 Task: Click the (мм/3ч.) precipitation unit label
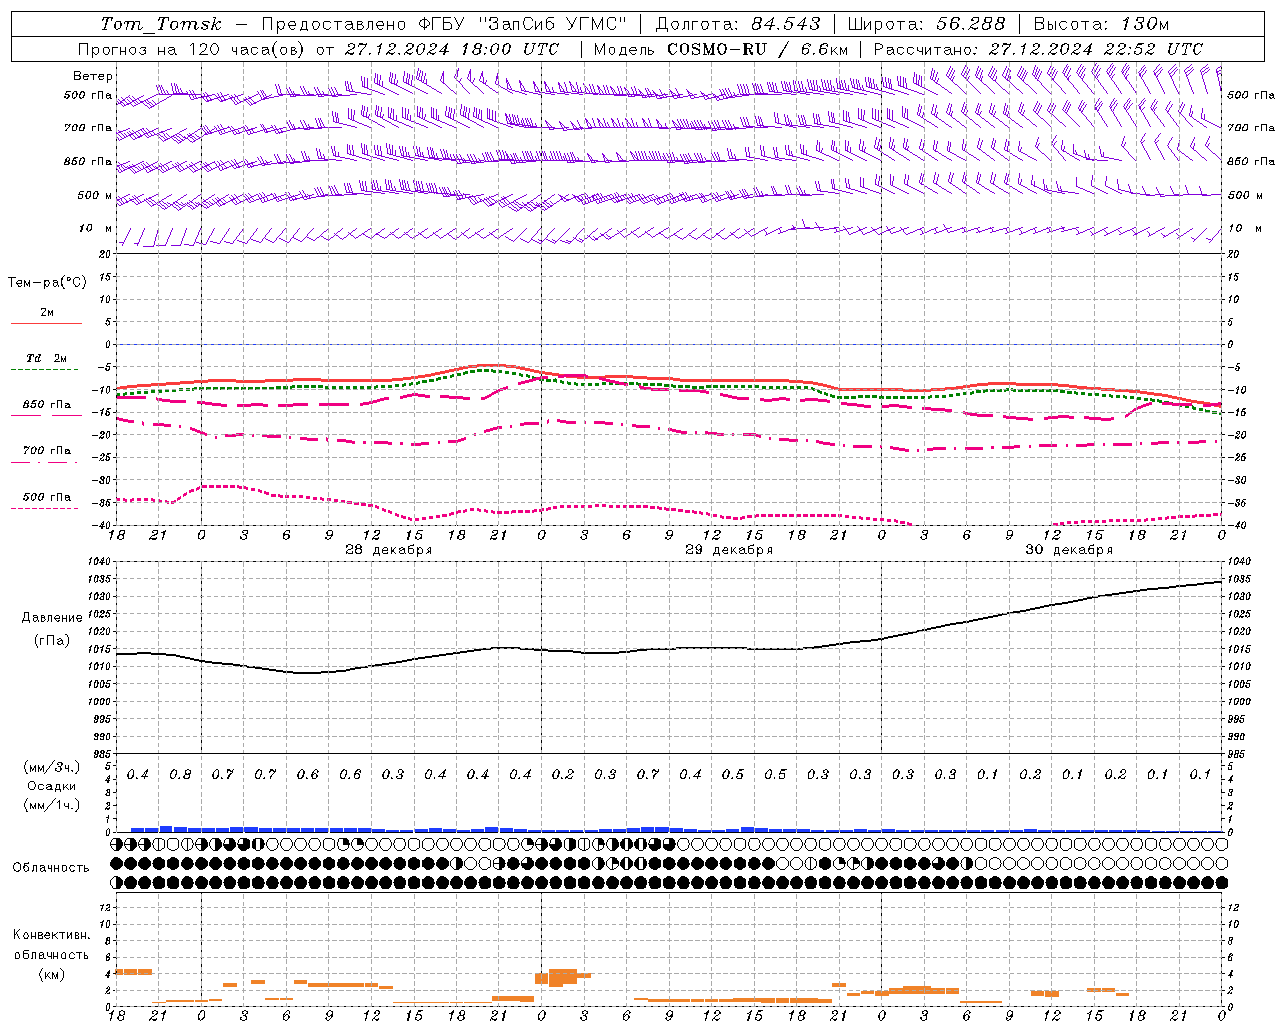[51, 767]
